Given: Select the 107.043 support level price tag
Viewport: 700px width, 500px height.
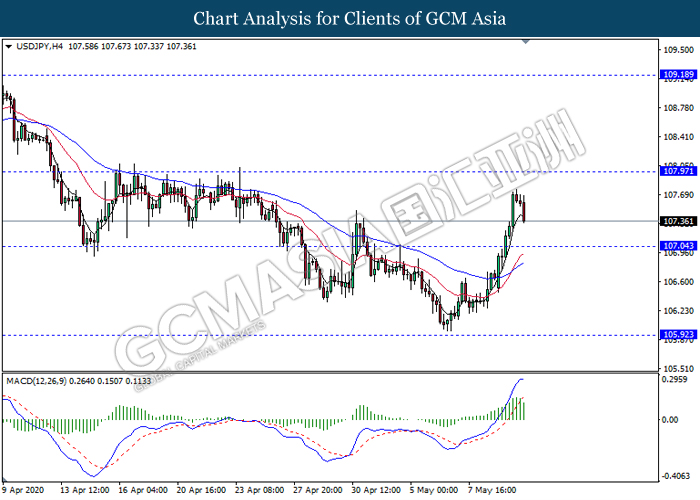Looking at the screenshot, I should pyautogui.click(x=677, y=246).
